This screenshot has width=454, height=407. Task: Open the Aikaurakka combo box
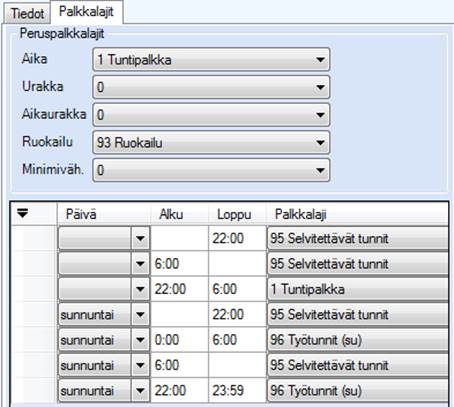[x=211, y=115]
